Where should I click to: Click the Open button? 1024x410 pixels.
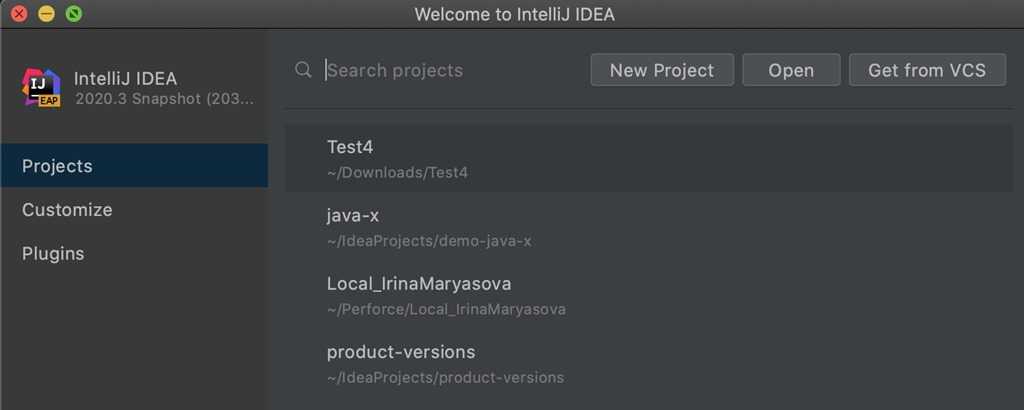pos(791,70)
